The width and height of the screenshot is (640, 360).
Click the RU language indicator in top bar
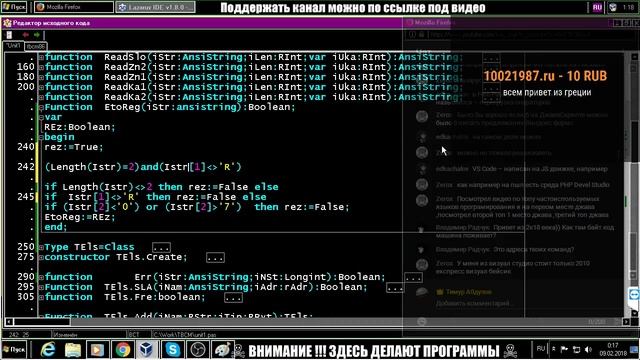tap(597, 7)
